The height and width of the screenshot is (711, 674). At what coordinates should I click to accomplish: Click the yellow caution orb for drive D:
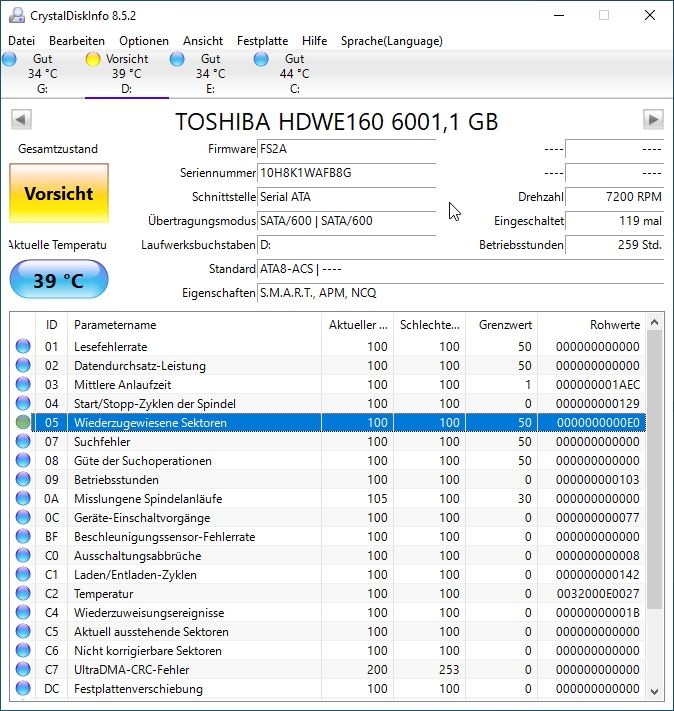93,59
